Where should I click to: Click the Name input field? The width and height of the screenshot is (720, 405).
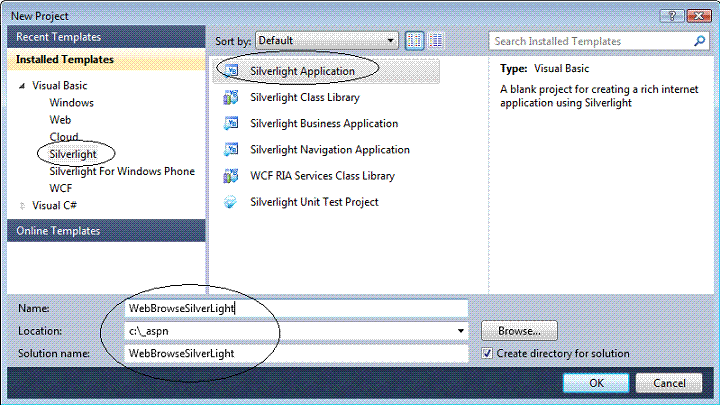(x=296, y=308)
